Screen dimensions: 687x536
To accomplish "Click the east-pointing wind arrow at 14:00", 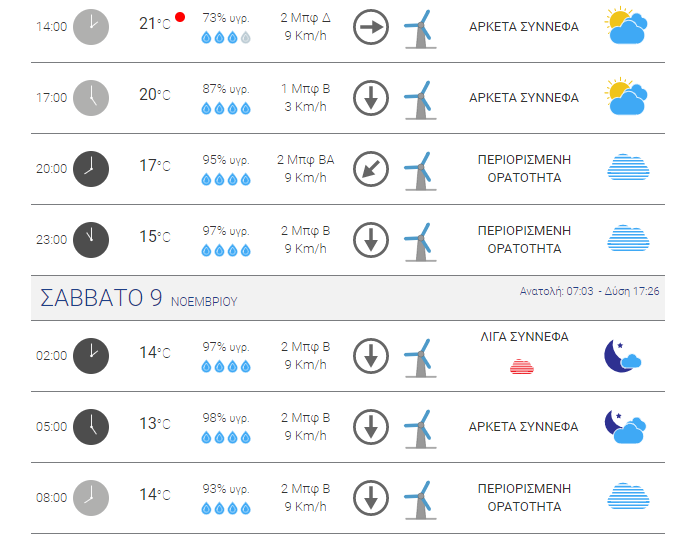I will coord(371,27).
